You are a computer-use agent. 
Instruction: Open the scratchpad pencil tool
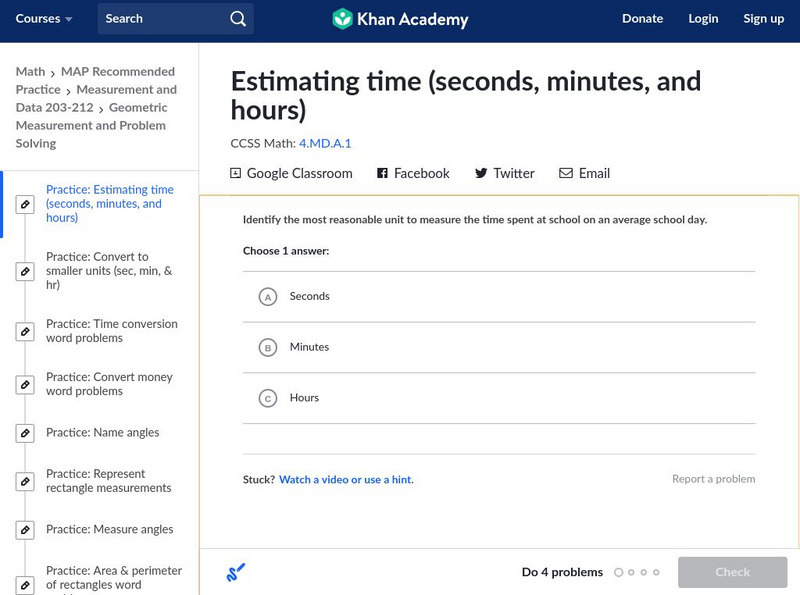pos(236,572)
